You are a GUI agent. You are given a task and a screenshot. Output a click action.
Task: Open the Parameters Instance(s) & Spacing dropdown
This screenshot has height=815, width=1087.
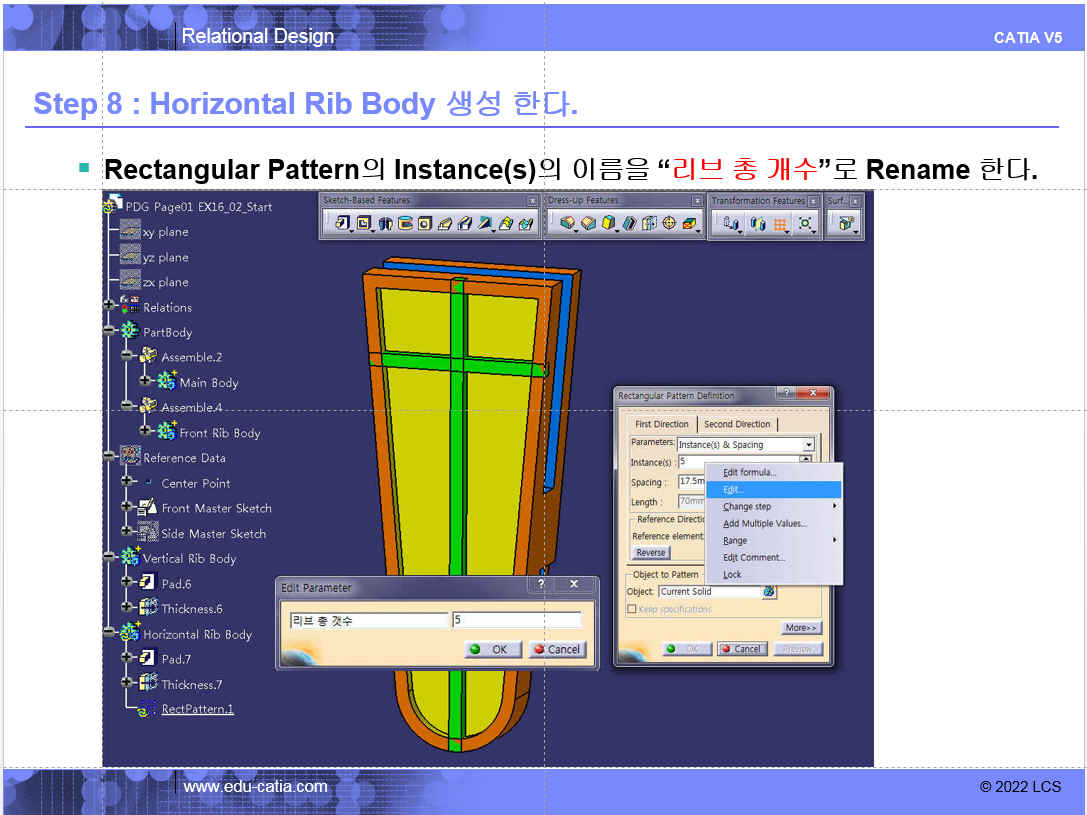[808, 444]
